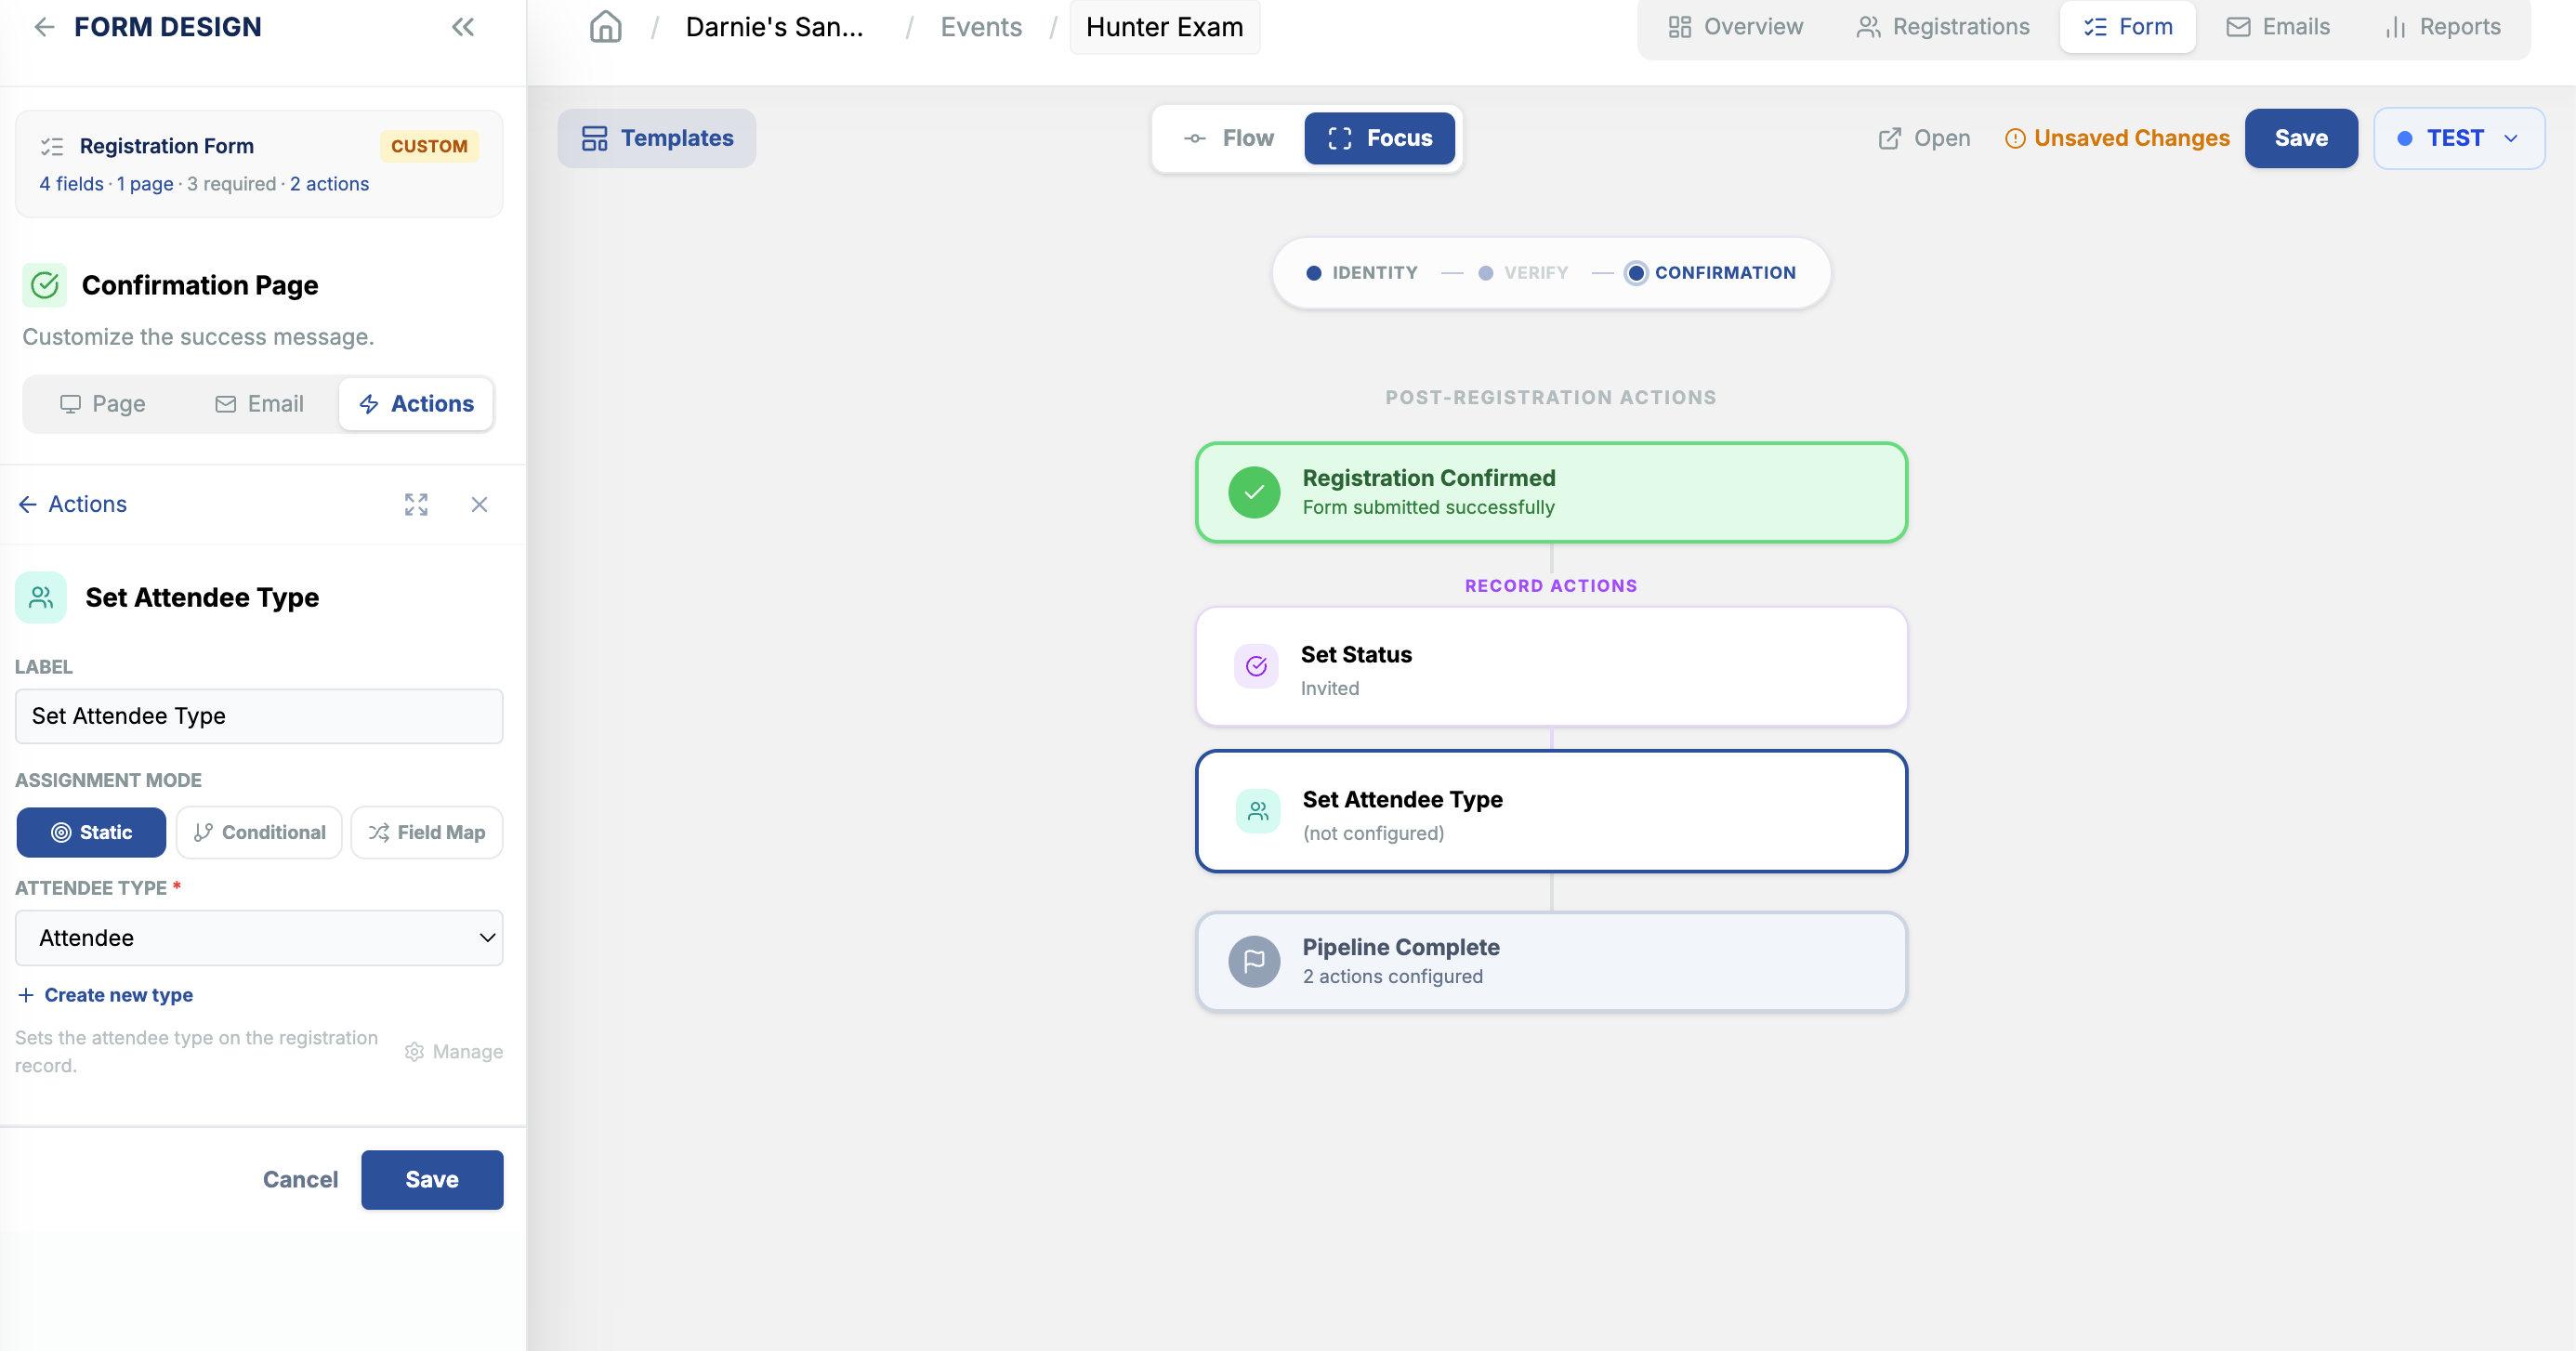This screenshot has height=1351, width=2576.
Task: Click the Unsaved Changes warning icon
Action: (2015, 139)
